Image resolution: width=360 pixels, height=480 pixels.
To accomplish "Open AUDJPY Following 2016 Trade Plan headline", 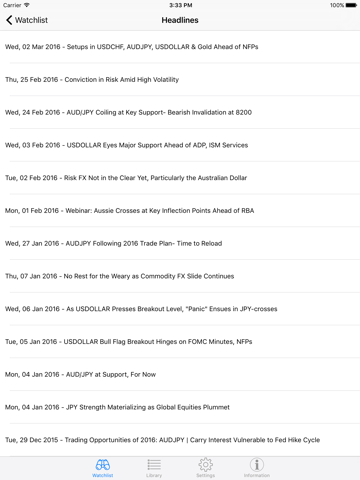I will click(180, 243).
